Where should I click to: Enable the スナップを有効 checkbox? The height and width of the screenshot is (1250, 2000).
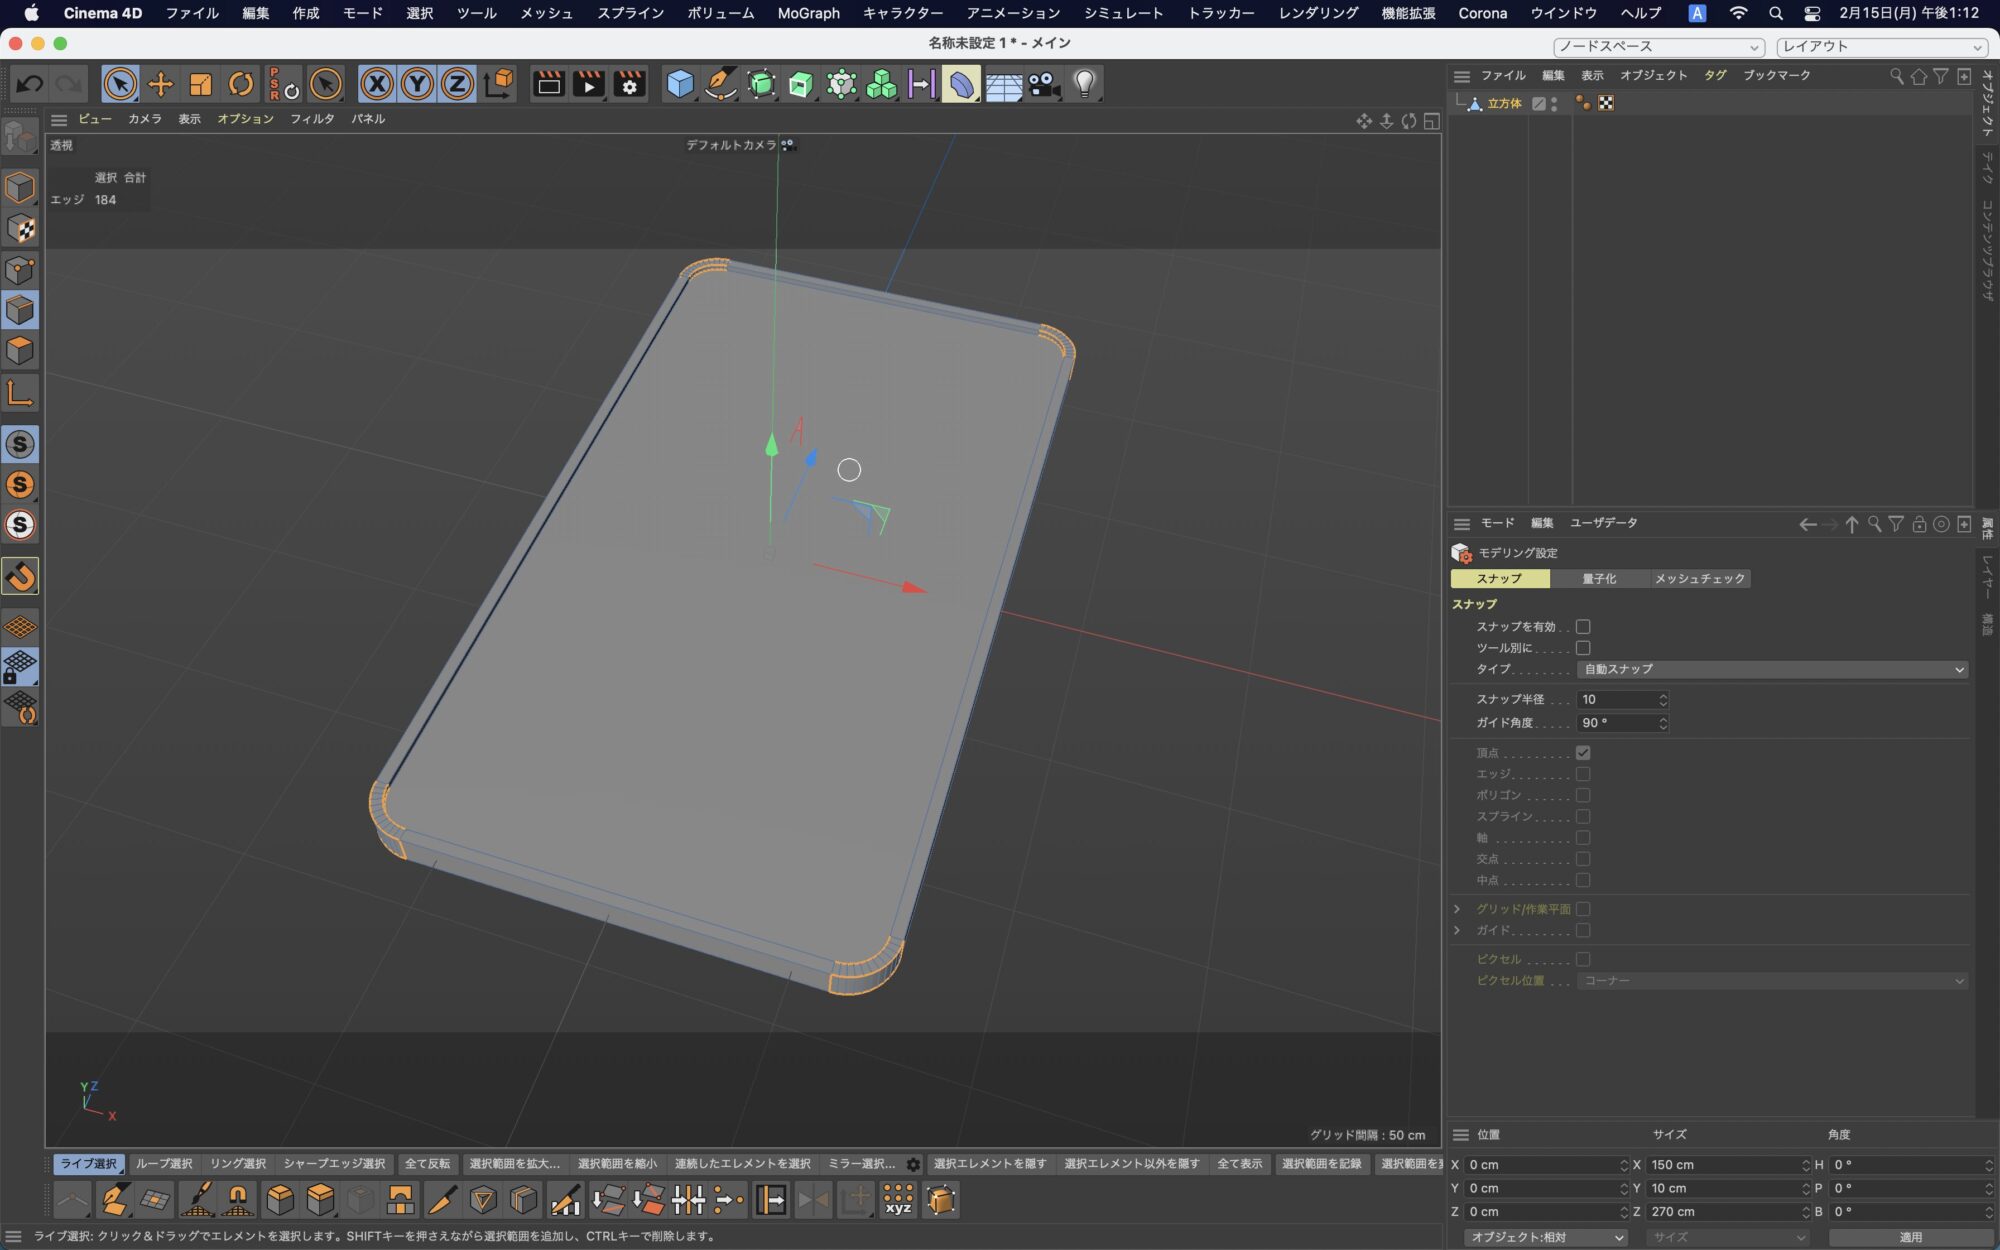click(1583, 627)
